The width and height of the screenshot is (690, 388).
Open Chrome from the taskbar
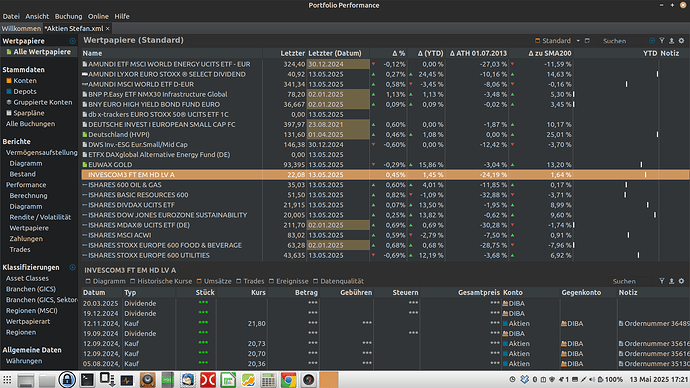tap(288, 380)
